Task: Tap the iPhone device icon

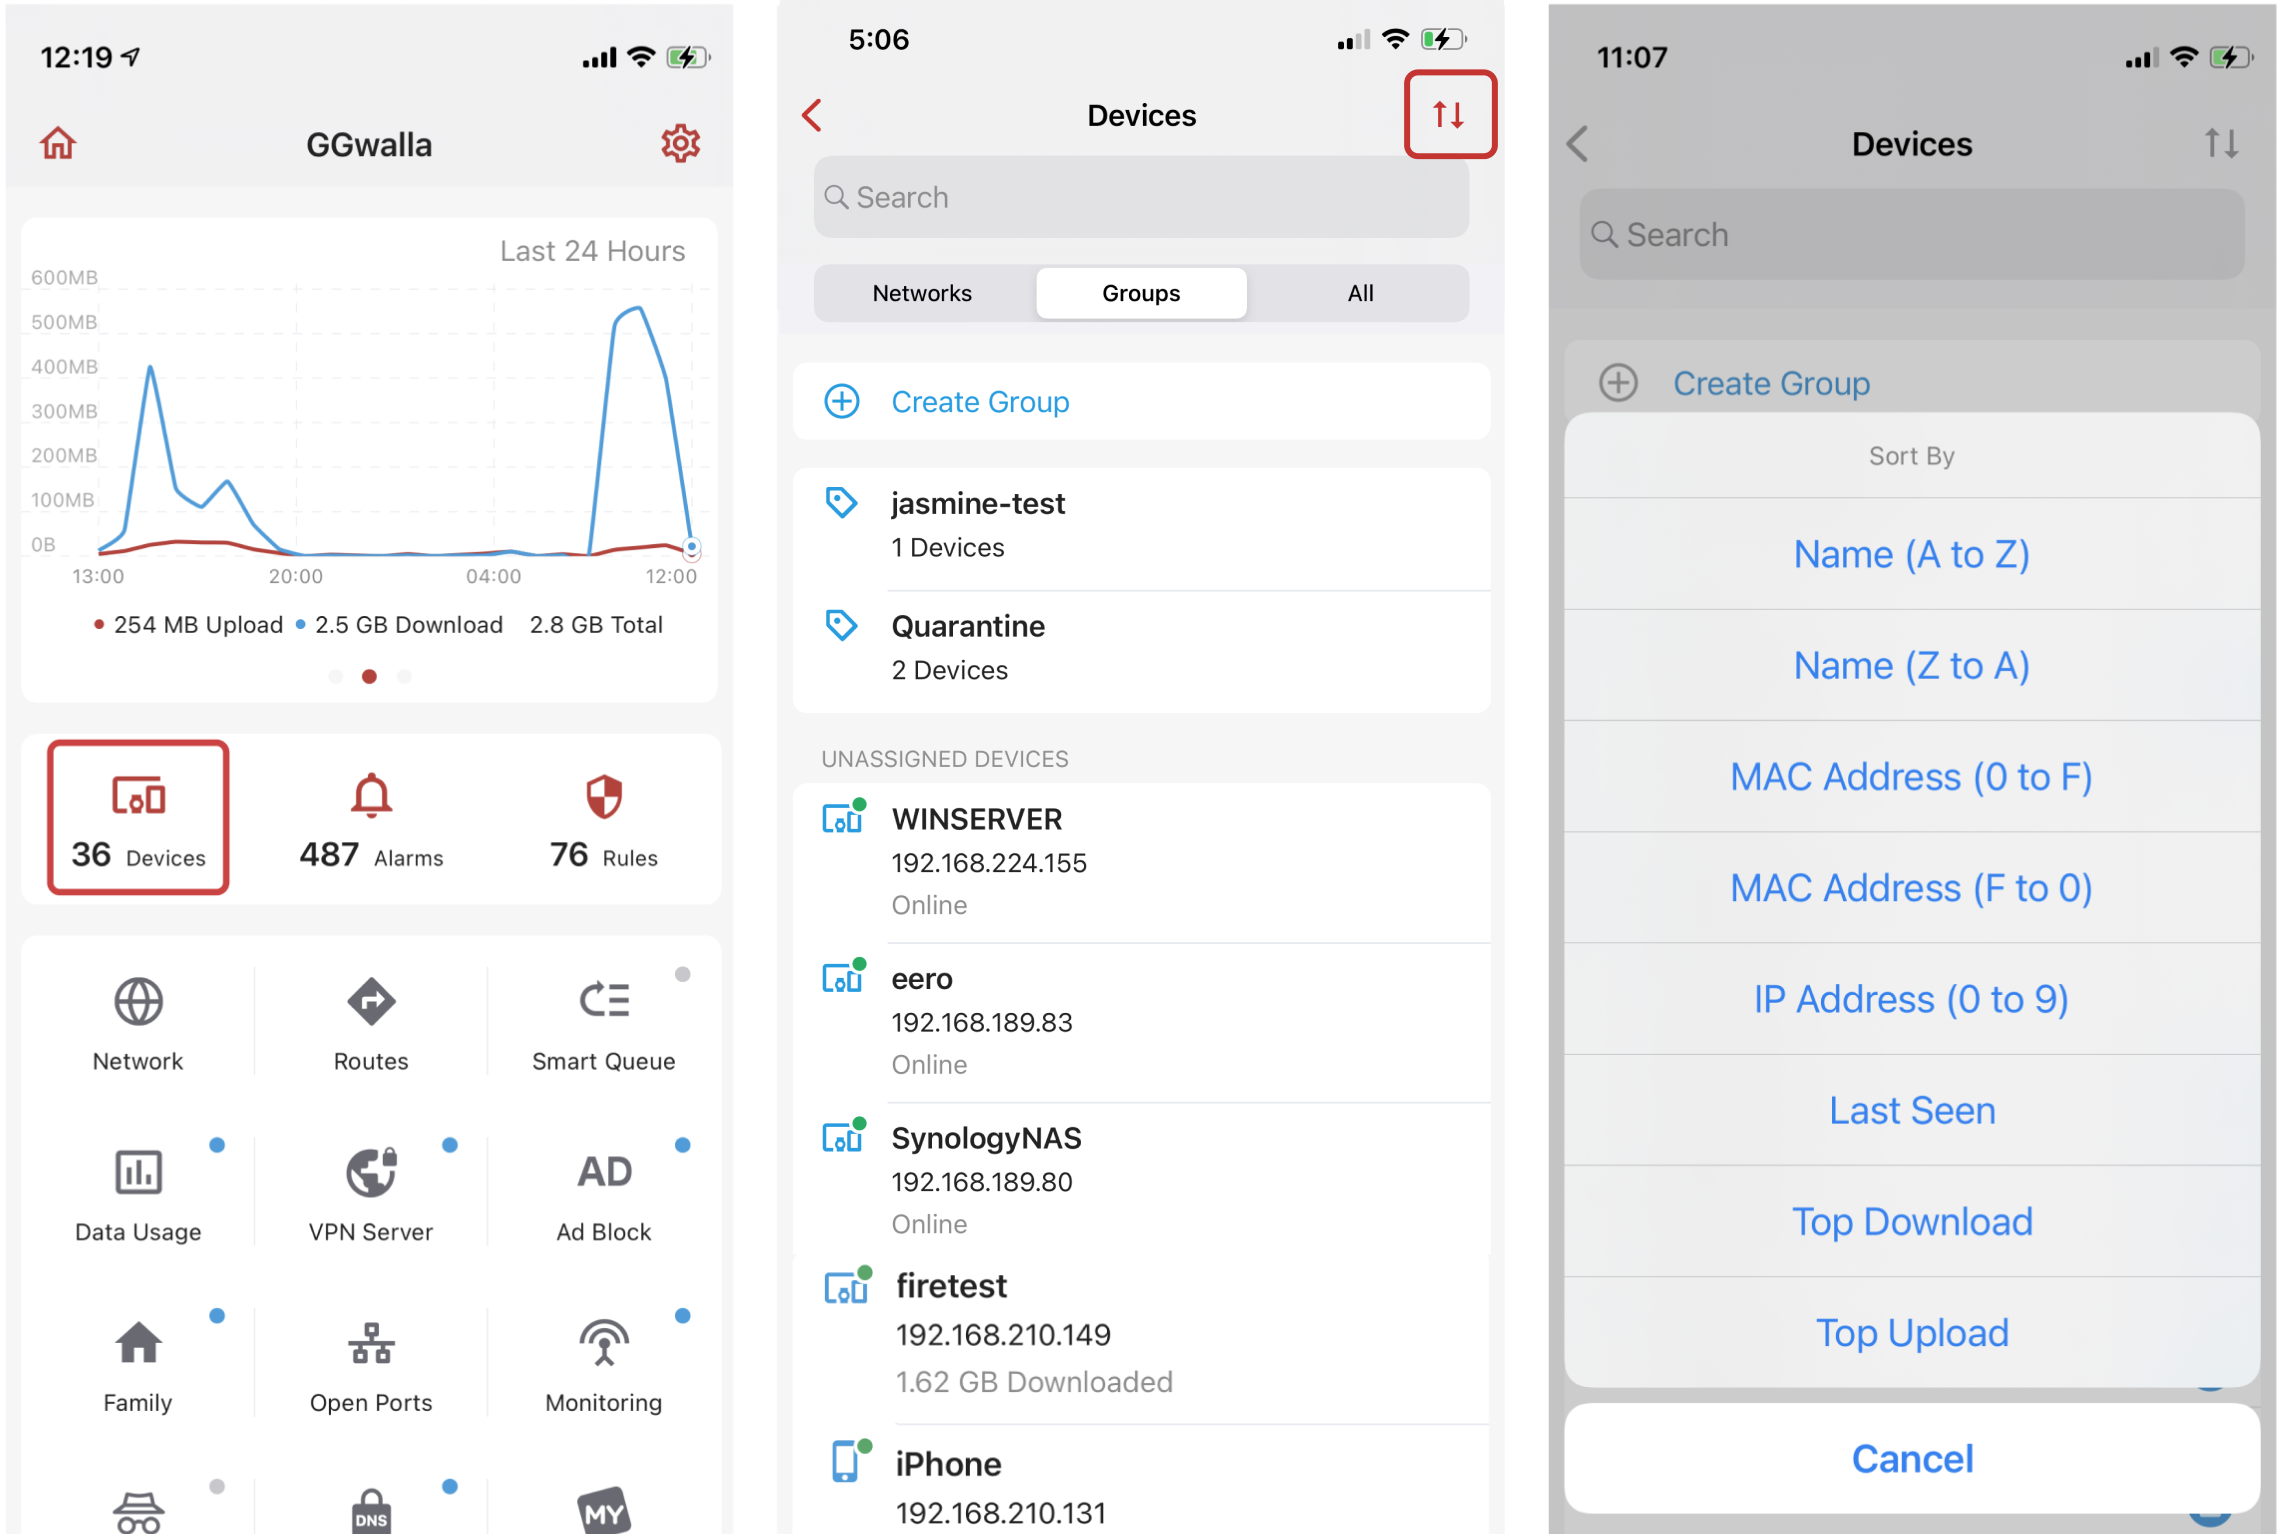Action: (x=849, y=1460)
